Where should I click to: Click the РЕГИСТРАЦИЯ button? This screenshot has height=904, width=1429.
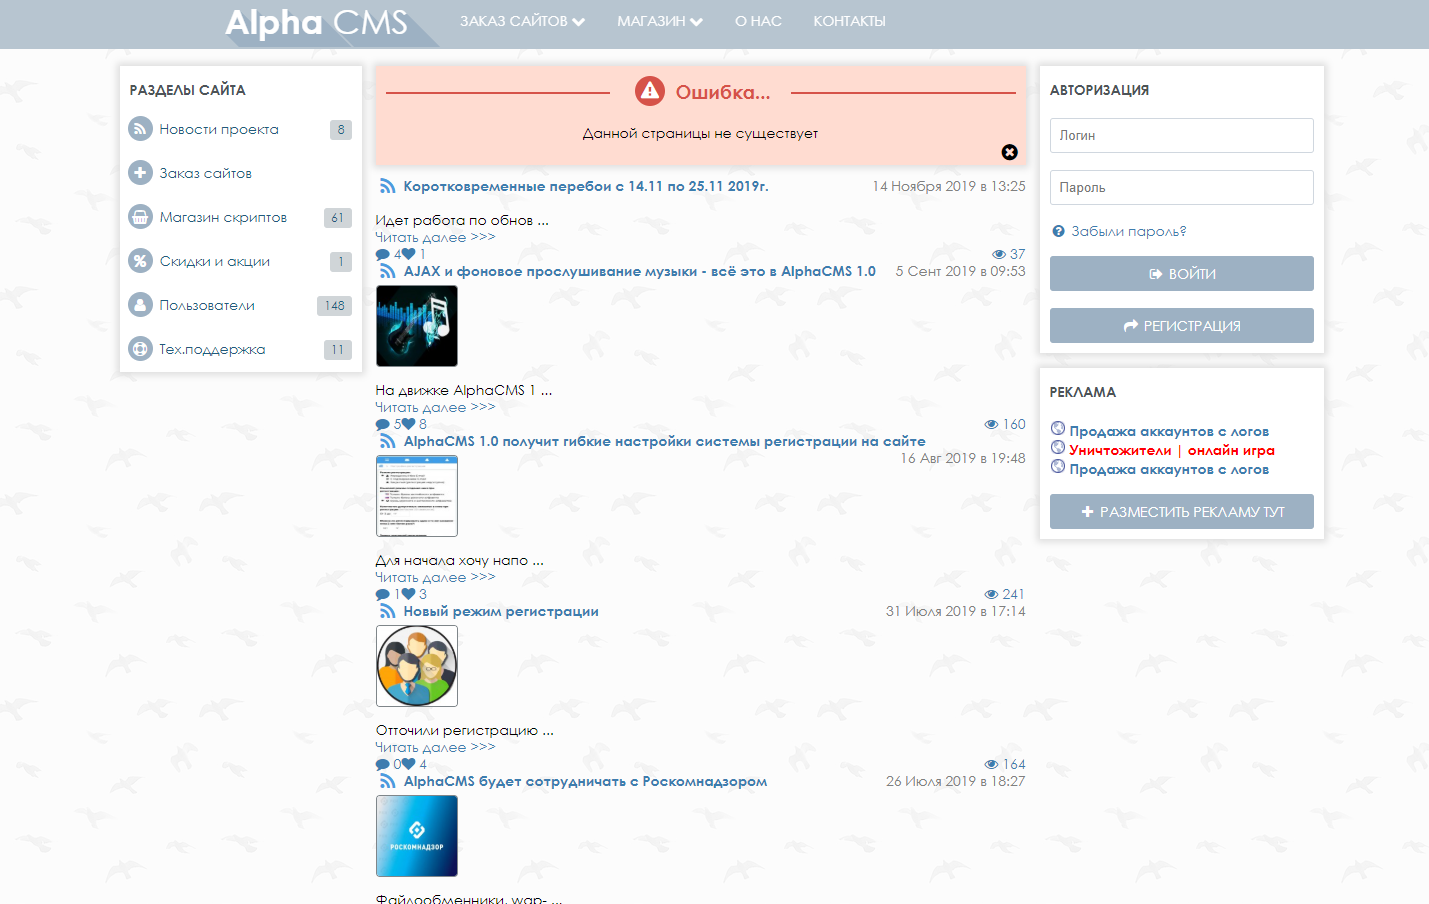coord(1181,326)
